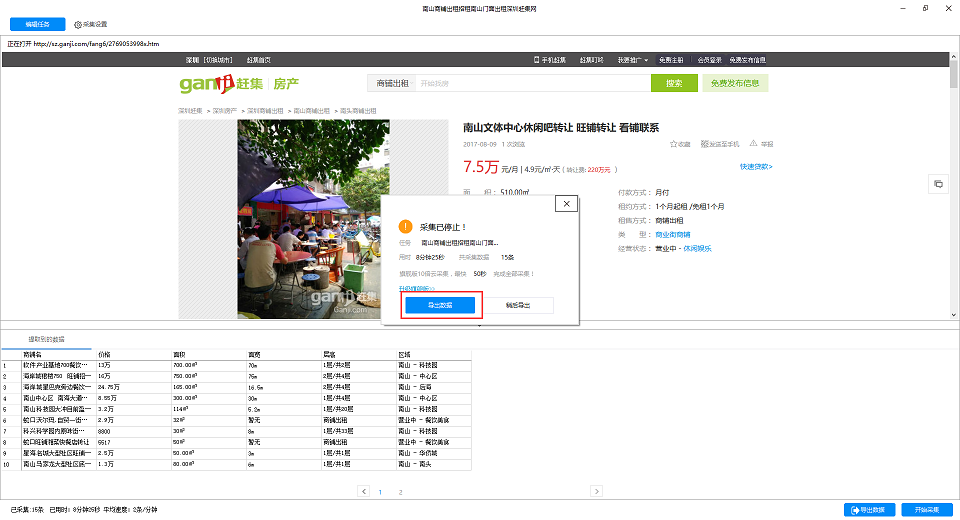Click 稍后导出 in the dialog

click(518, 305)
